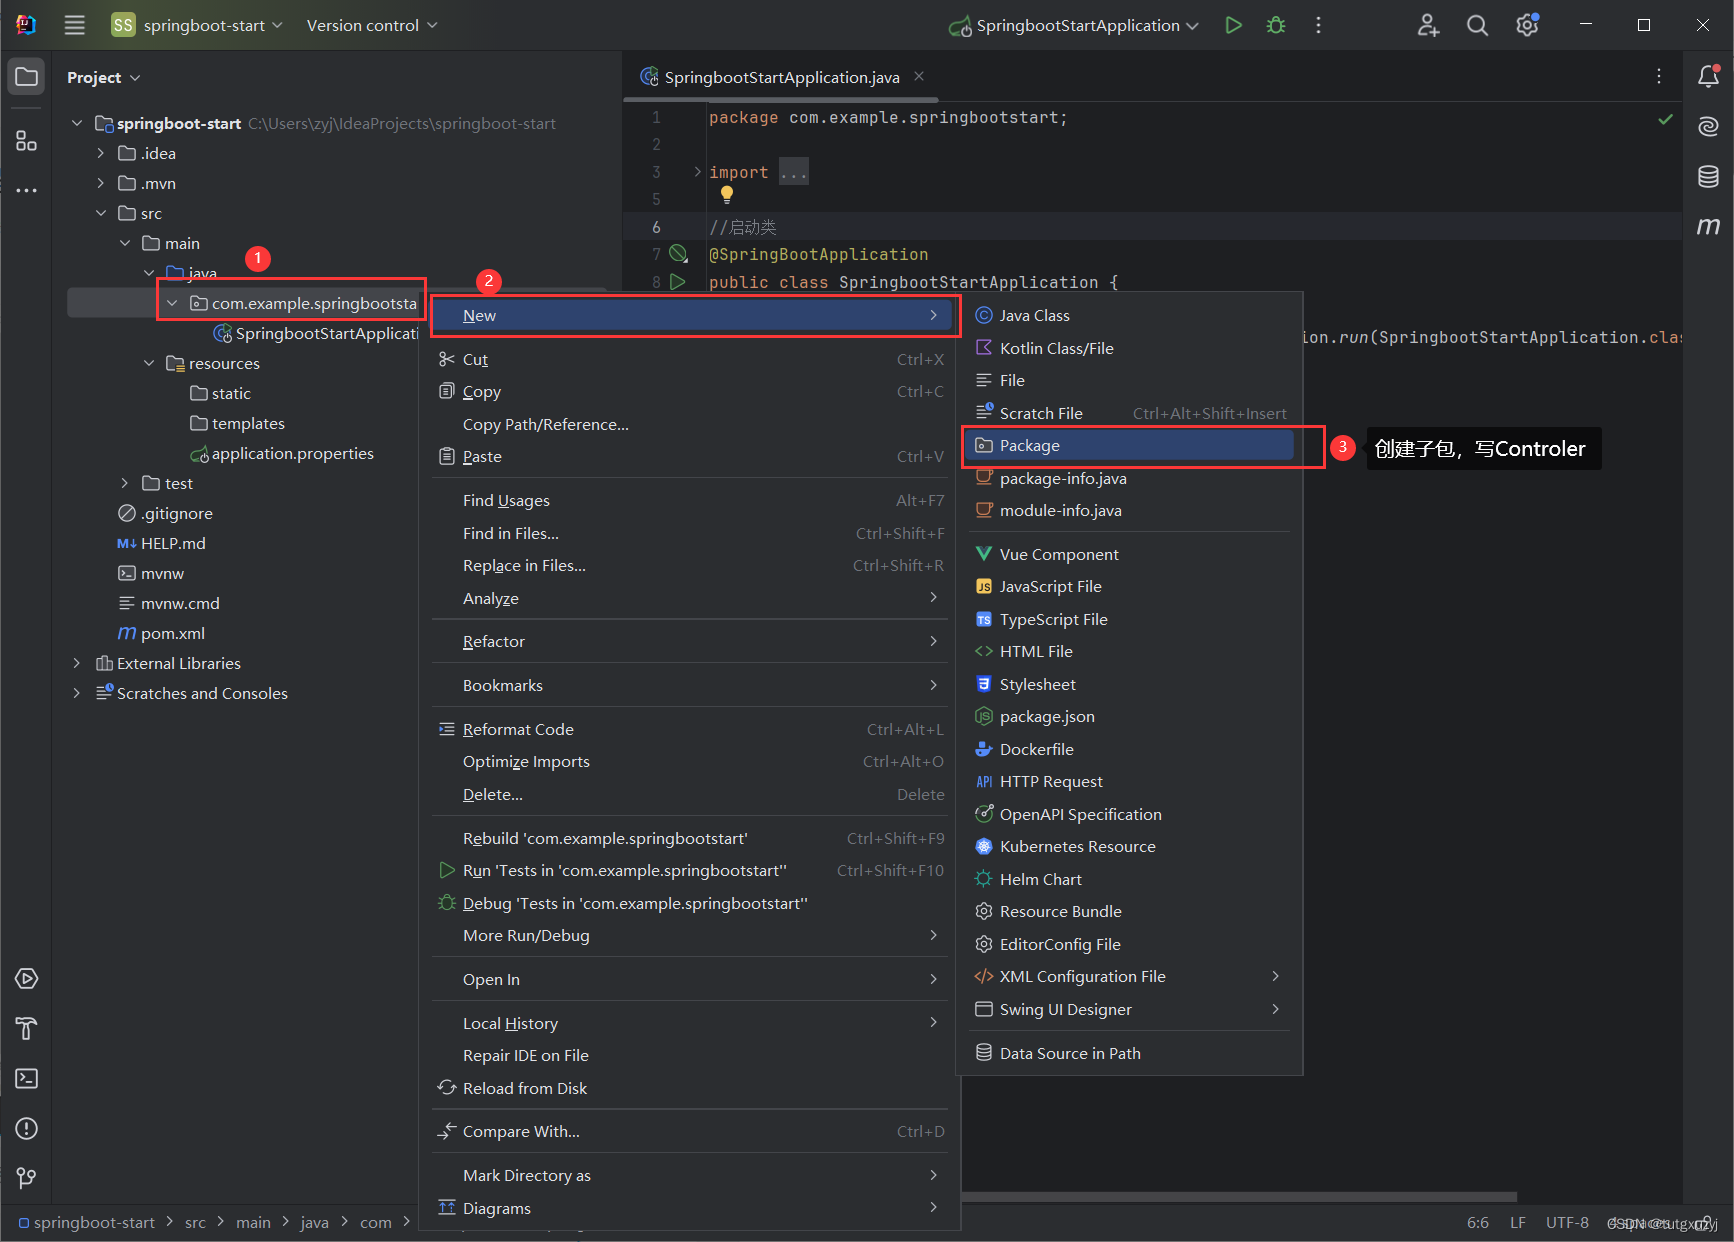The width and height of the screenshot is (1734, 1242).
Task: Click the run gutter icon on line 8
Action: [x=678, y=282]
